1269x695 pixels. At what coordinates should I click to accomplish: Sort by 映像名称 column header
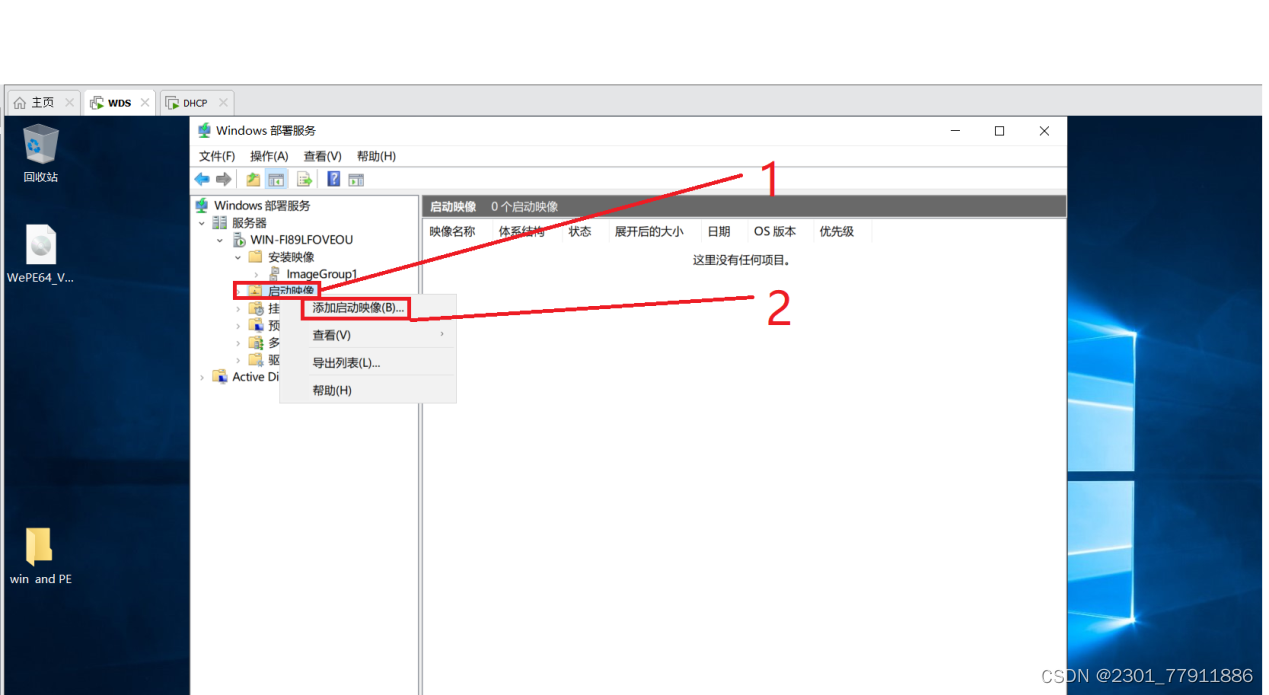pos(457,231)
